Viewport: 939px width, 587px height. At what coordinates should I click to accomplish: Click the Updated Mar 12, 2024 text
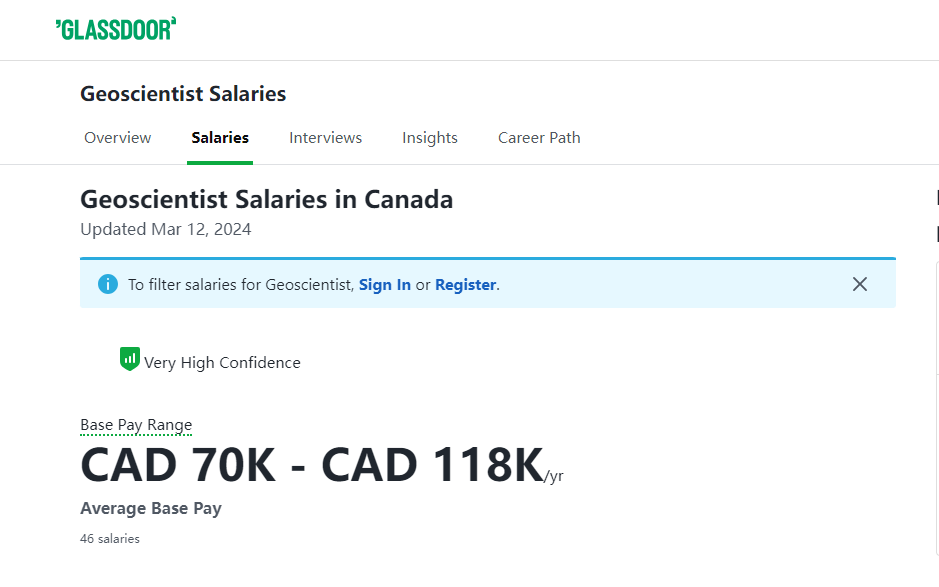coord(166,229)
